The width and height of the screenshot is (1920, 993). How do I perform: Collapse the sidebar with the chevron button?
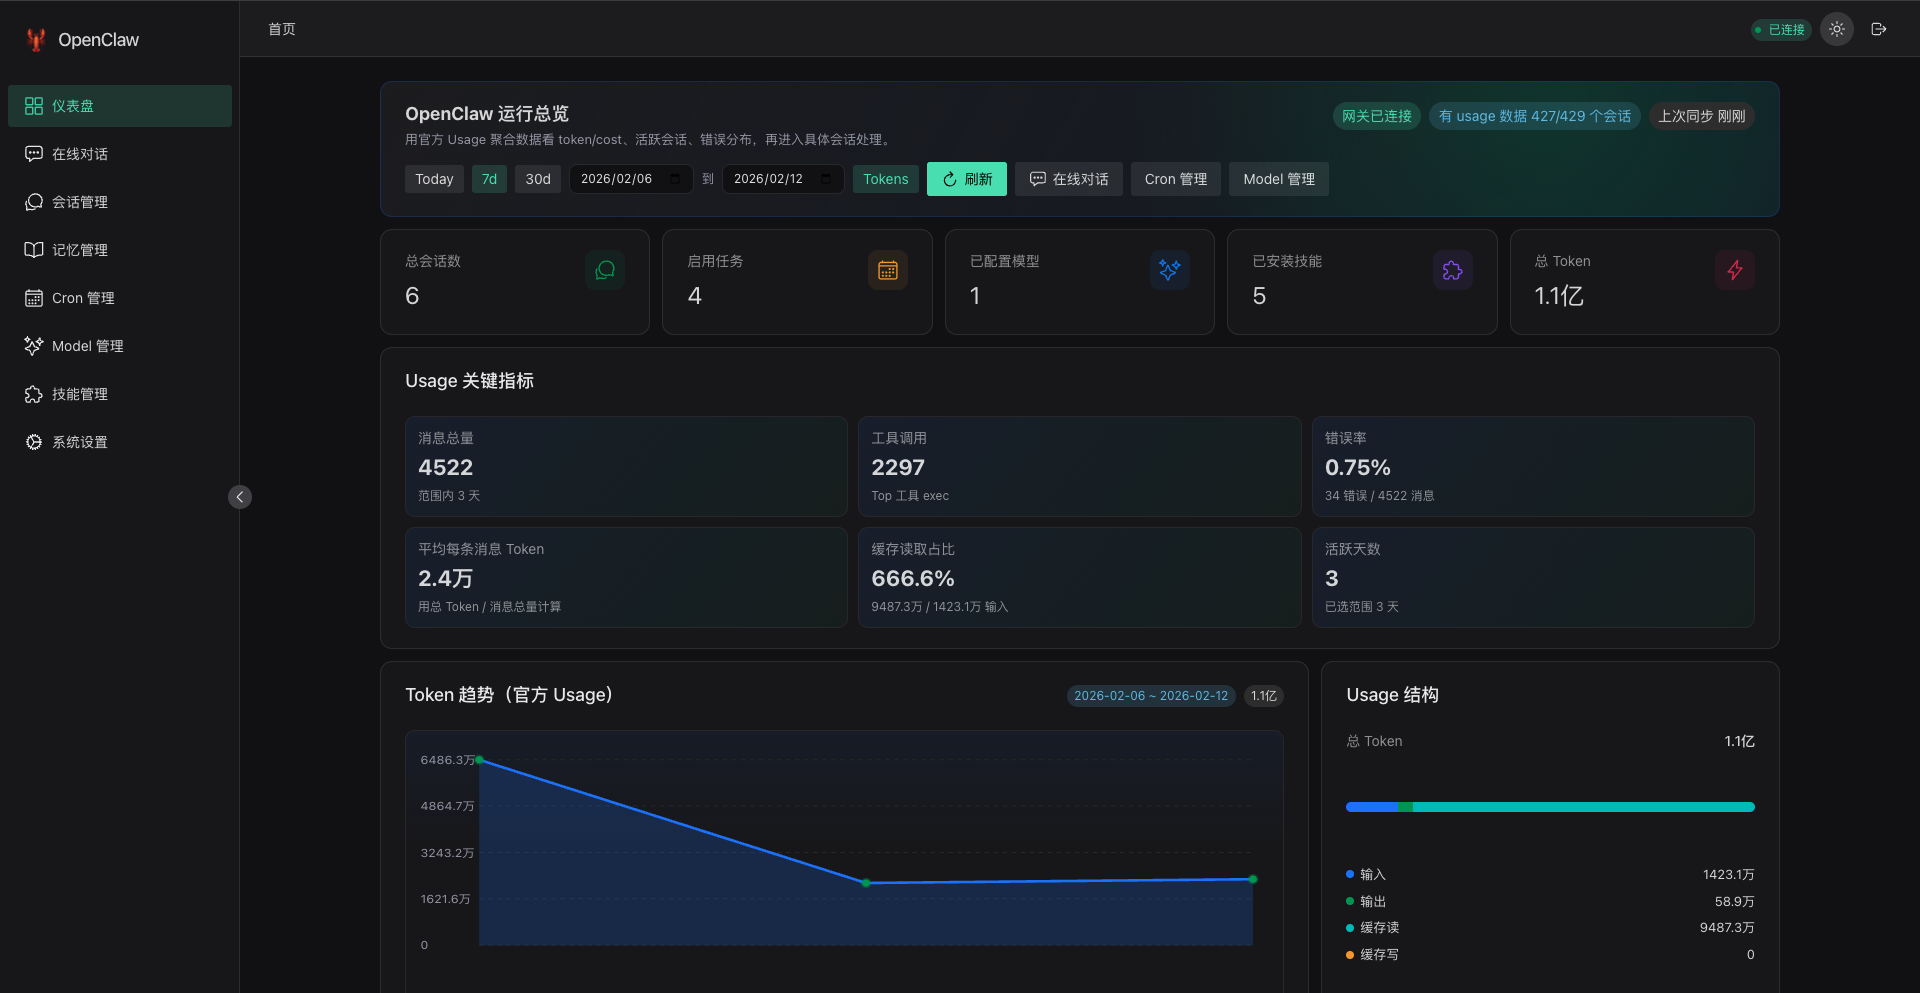[240, 497]
